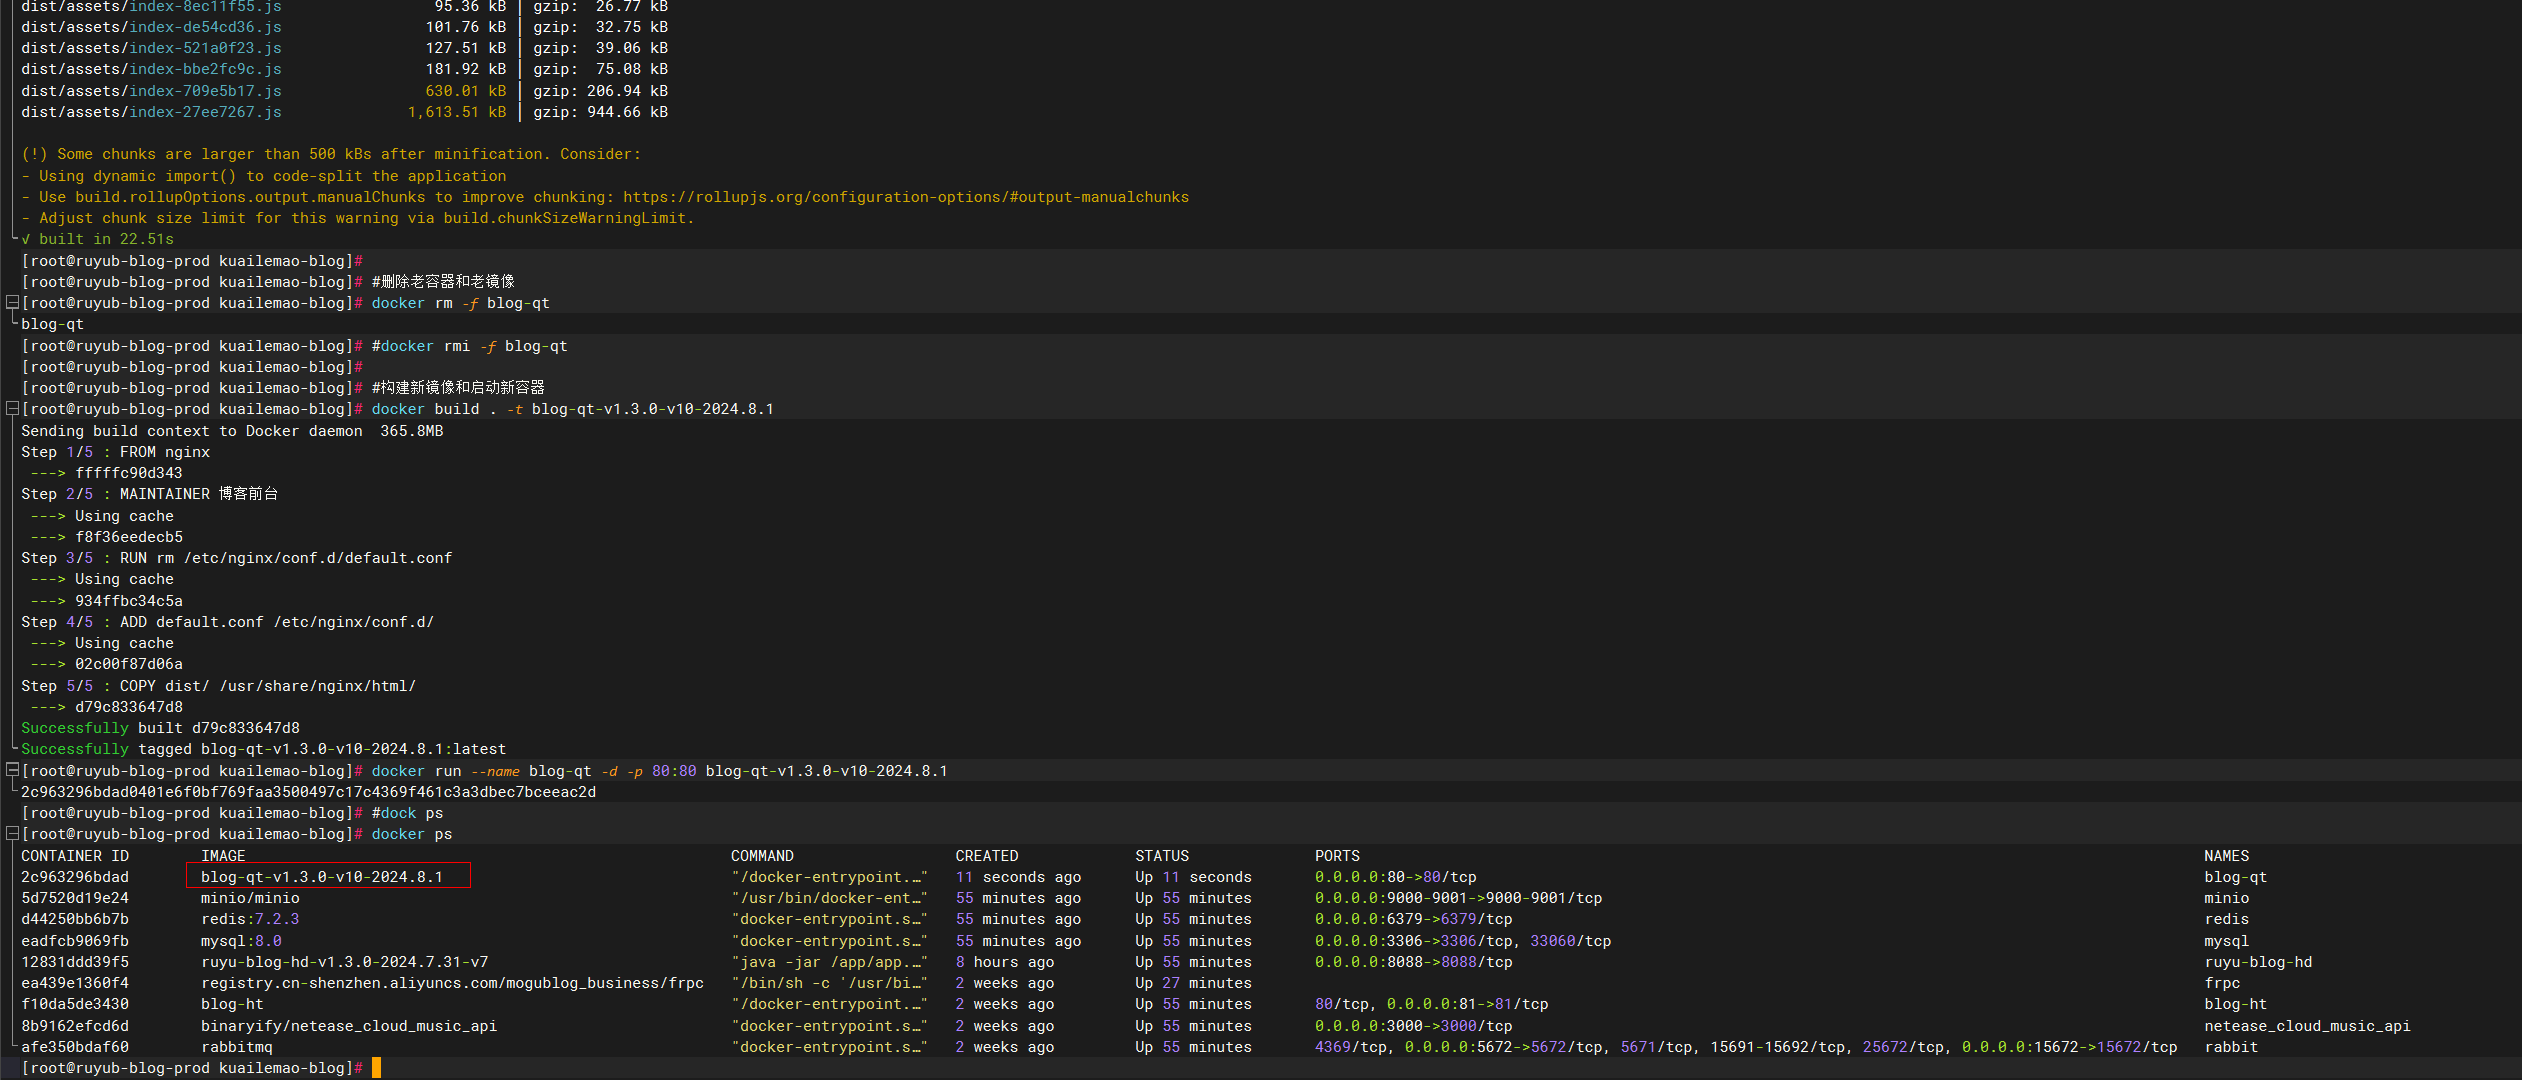Screen dimensions: 2522x1080
Task: Click port mapping '0.0.0.0:80->80/tcp'
Action: [x=1396, y=877]
